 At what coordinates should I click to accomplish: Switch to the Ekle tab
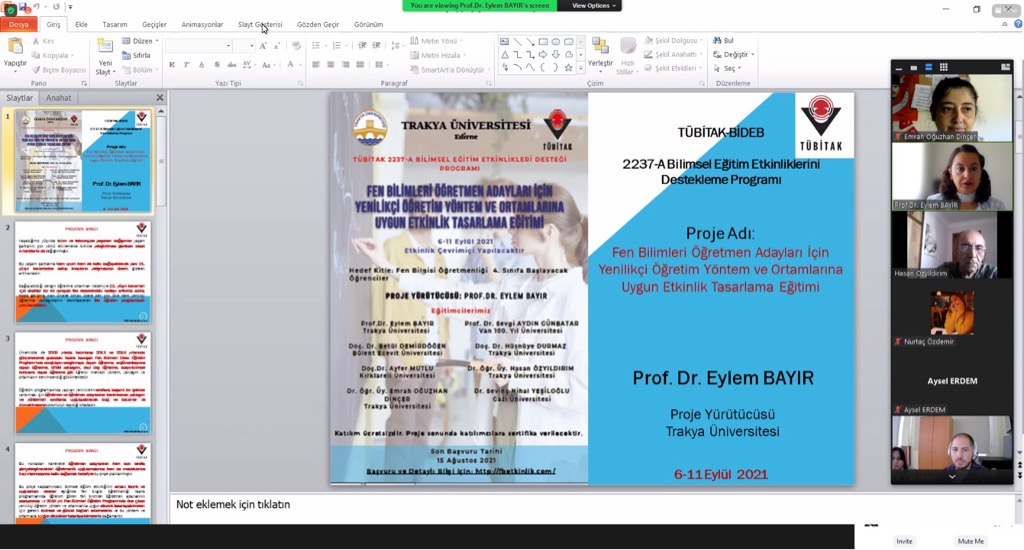(x=81, y=24)
